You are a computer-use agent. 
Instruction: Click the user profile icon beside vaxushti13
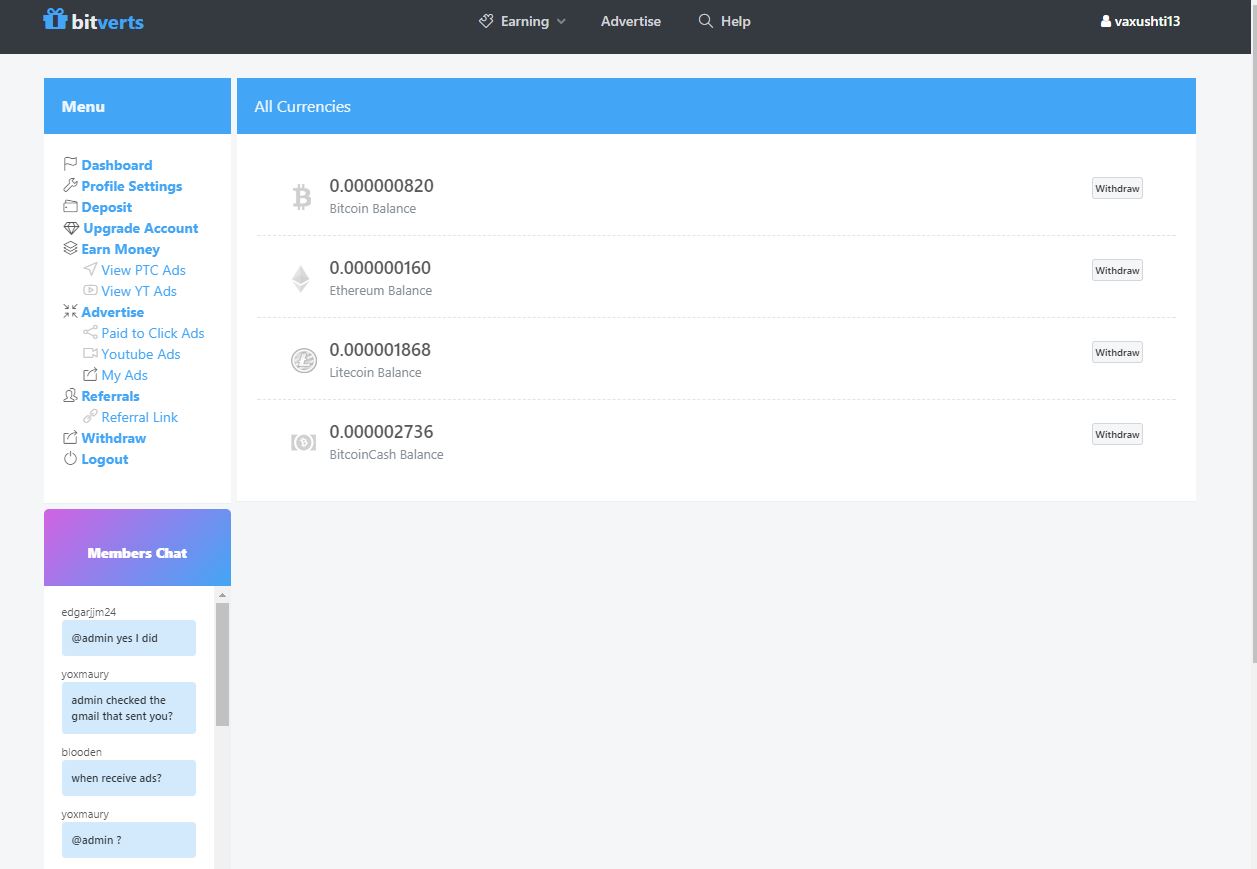pos(1105,21)
